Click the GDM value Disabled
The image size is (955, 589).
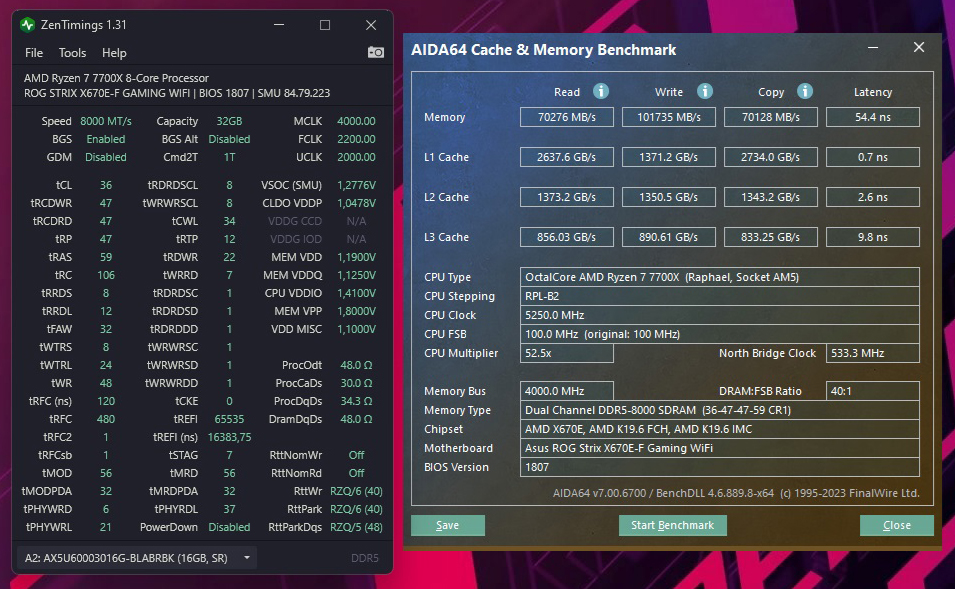point(106,157)
